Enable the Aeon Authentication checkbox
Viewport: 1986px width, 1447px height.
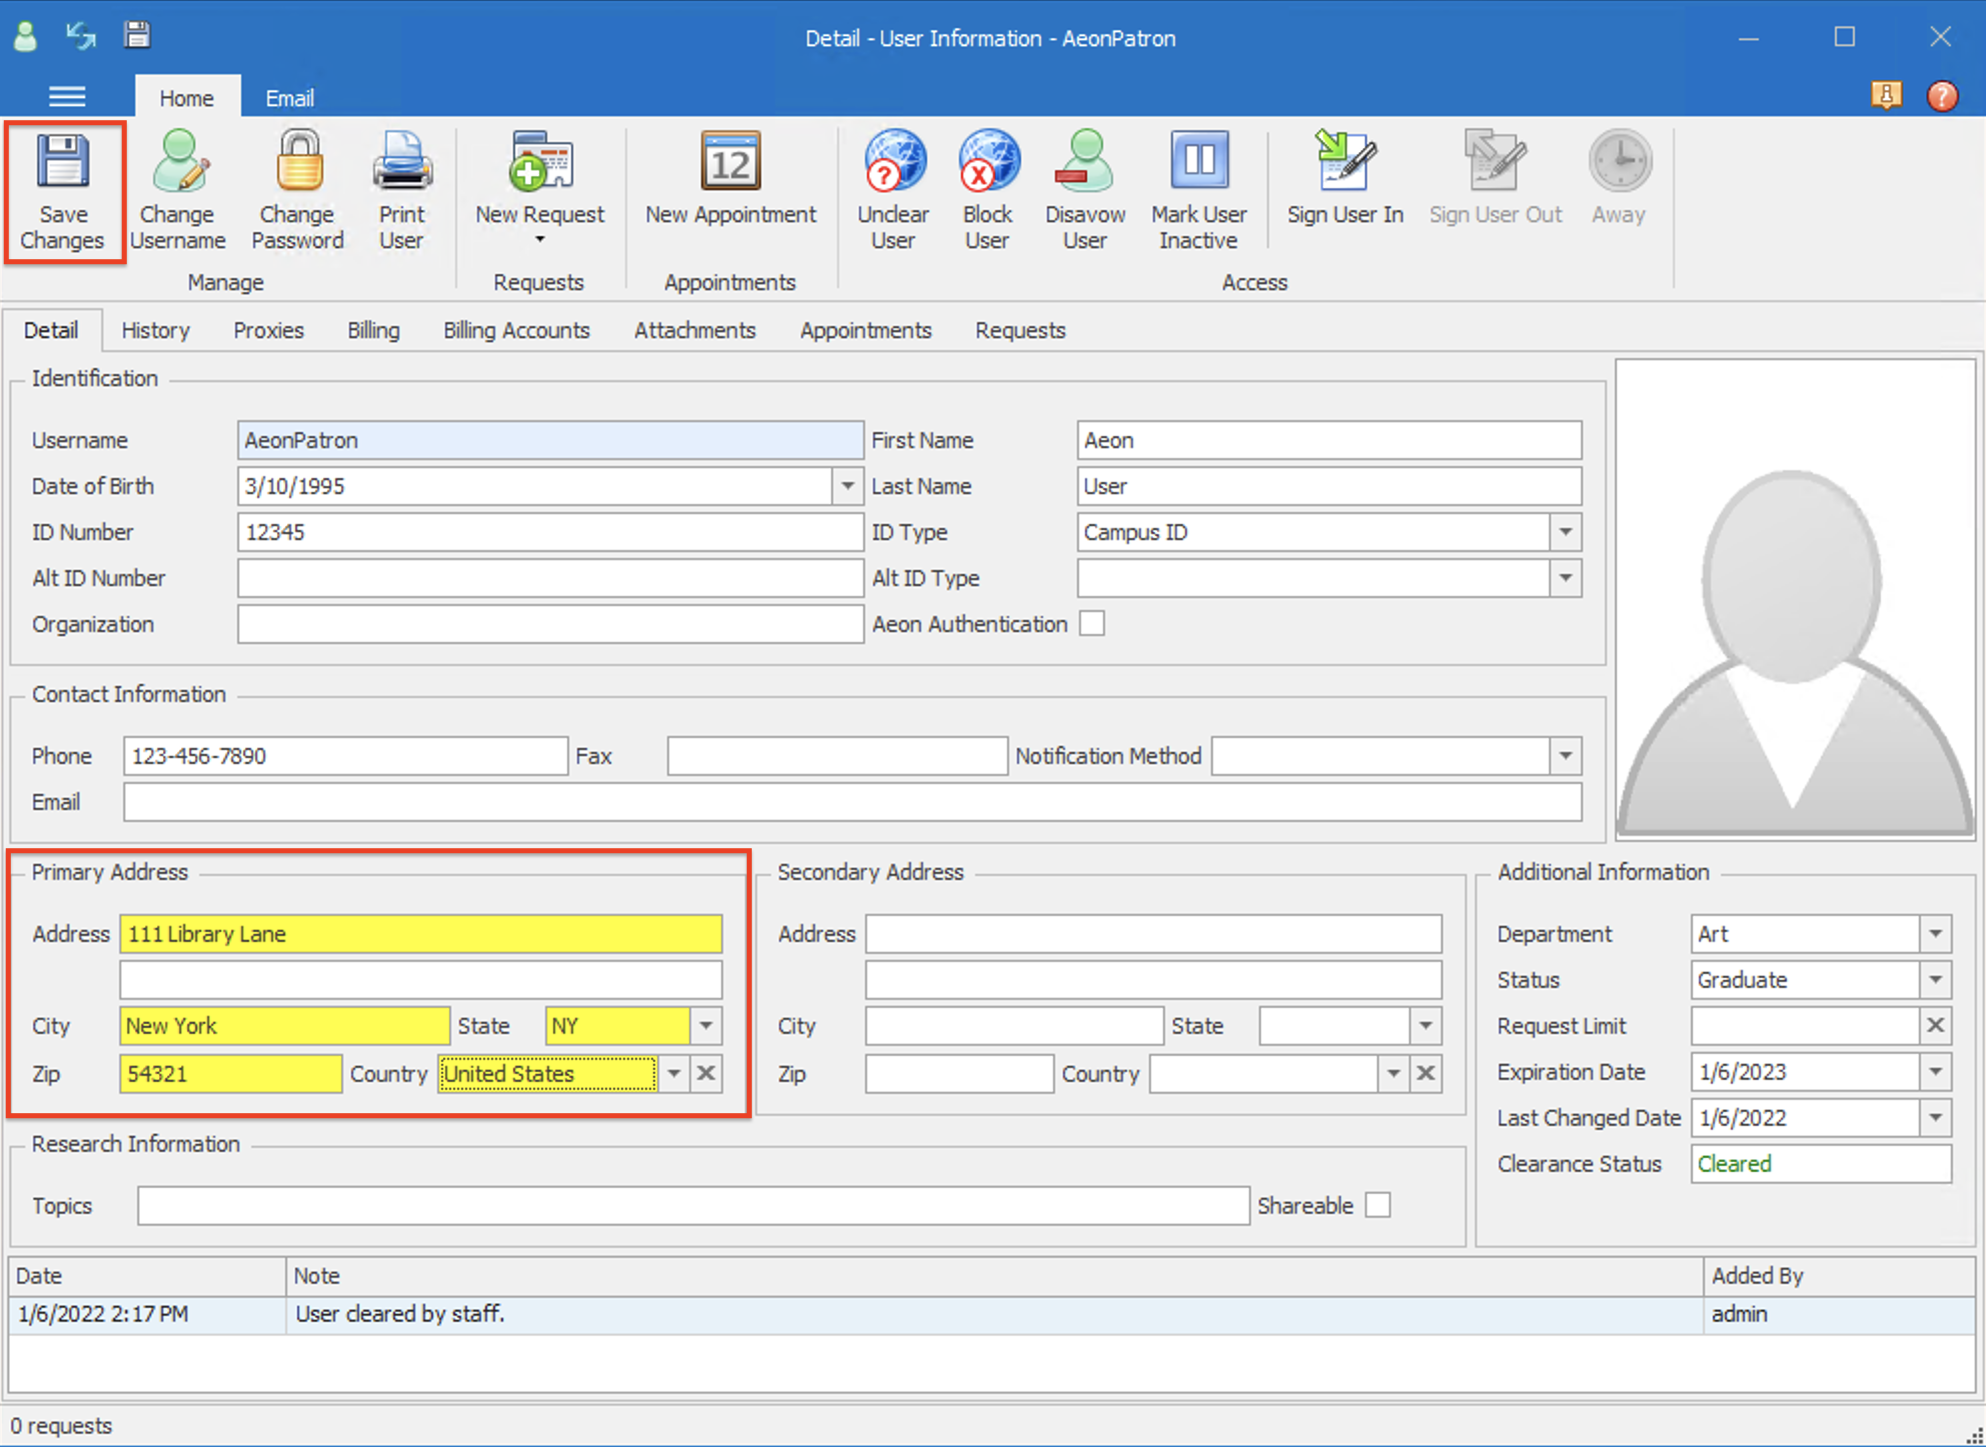(x=1092, y=624)
